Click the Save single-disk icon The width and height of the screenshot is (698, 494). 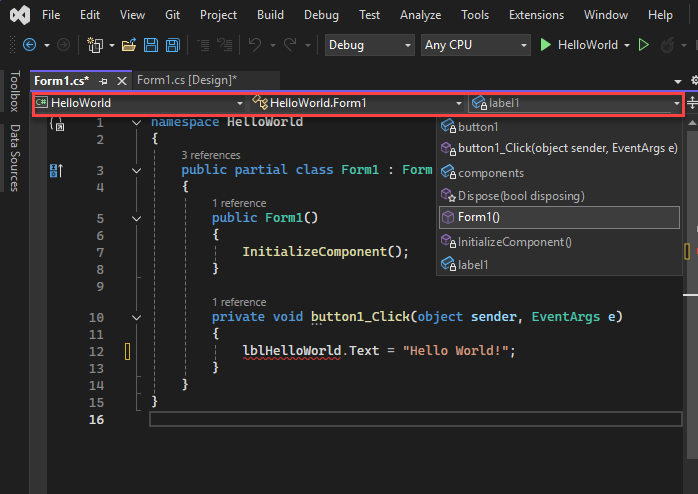coord(151,45)
